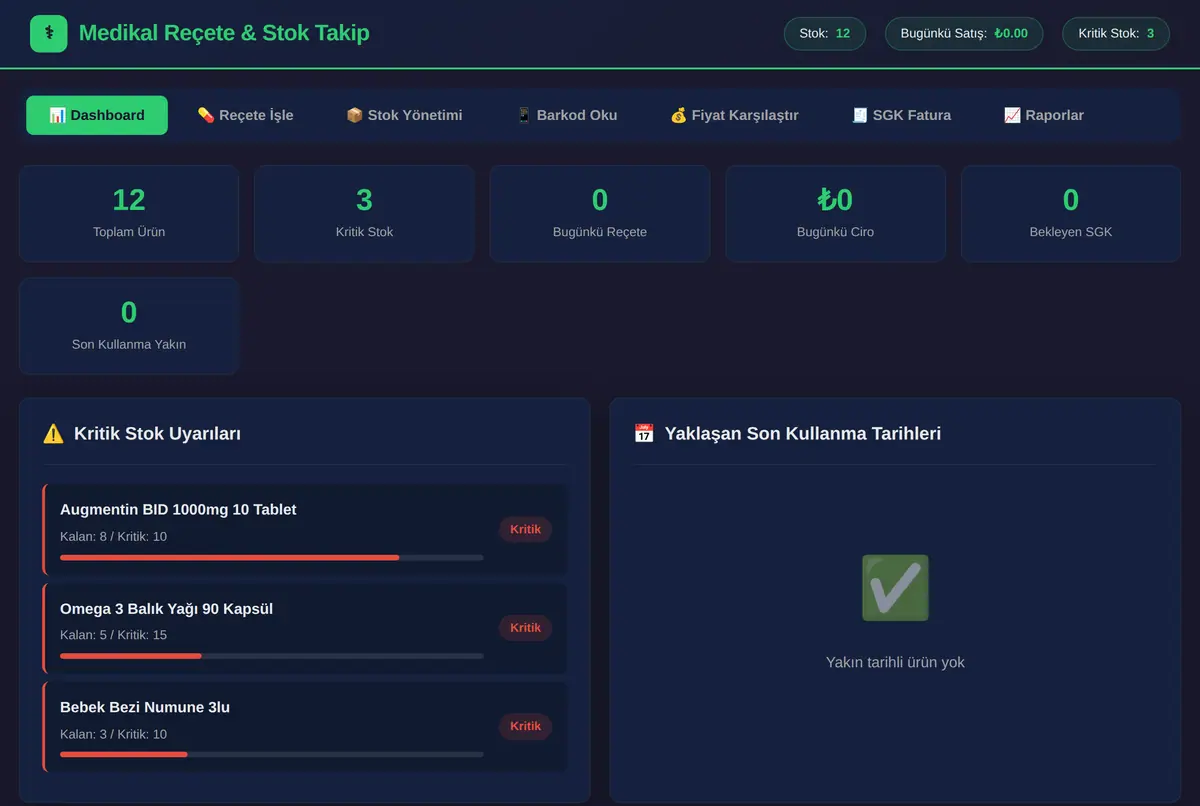
Task: Click the Bebek Bezi Numune 3lu name
Action: [145, 707]
